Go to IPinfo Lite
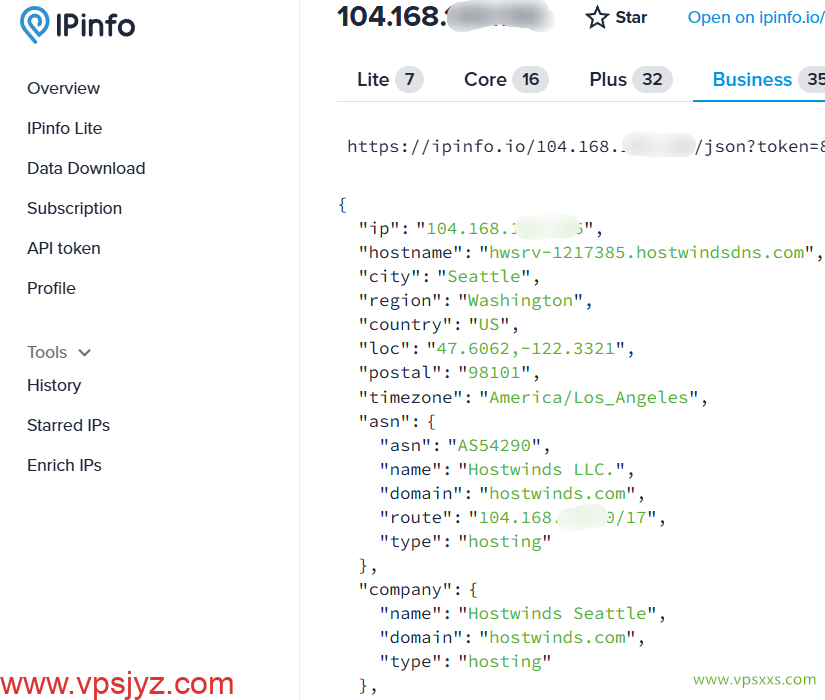Image resolution: width=825 pixels, height=700 pixels. click(x=64, y=128)
